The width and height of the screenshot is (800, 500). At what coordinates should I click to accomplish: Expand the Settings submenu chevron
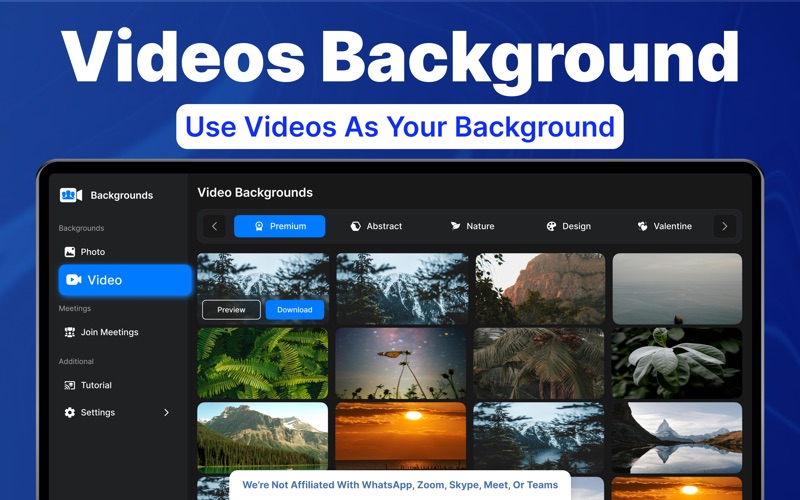pyautogui.click(x=166, y=412)
